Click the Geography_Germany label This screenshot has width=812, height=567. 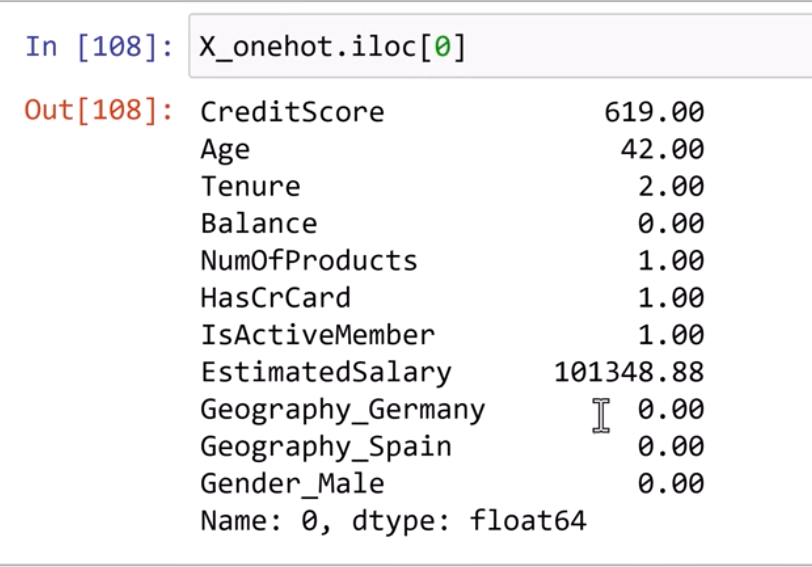[x=342, y=410]
